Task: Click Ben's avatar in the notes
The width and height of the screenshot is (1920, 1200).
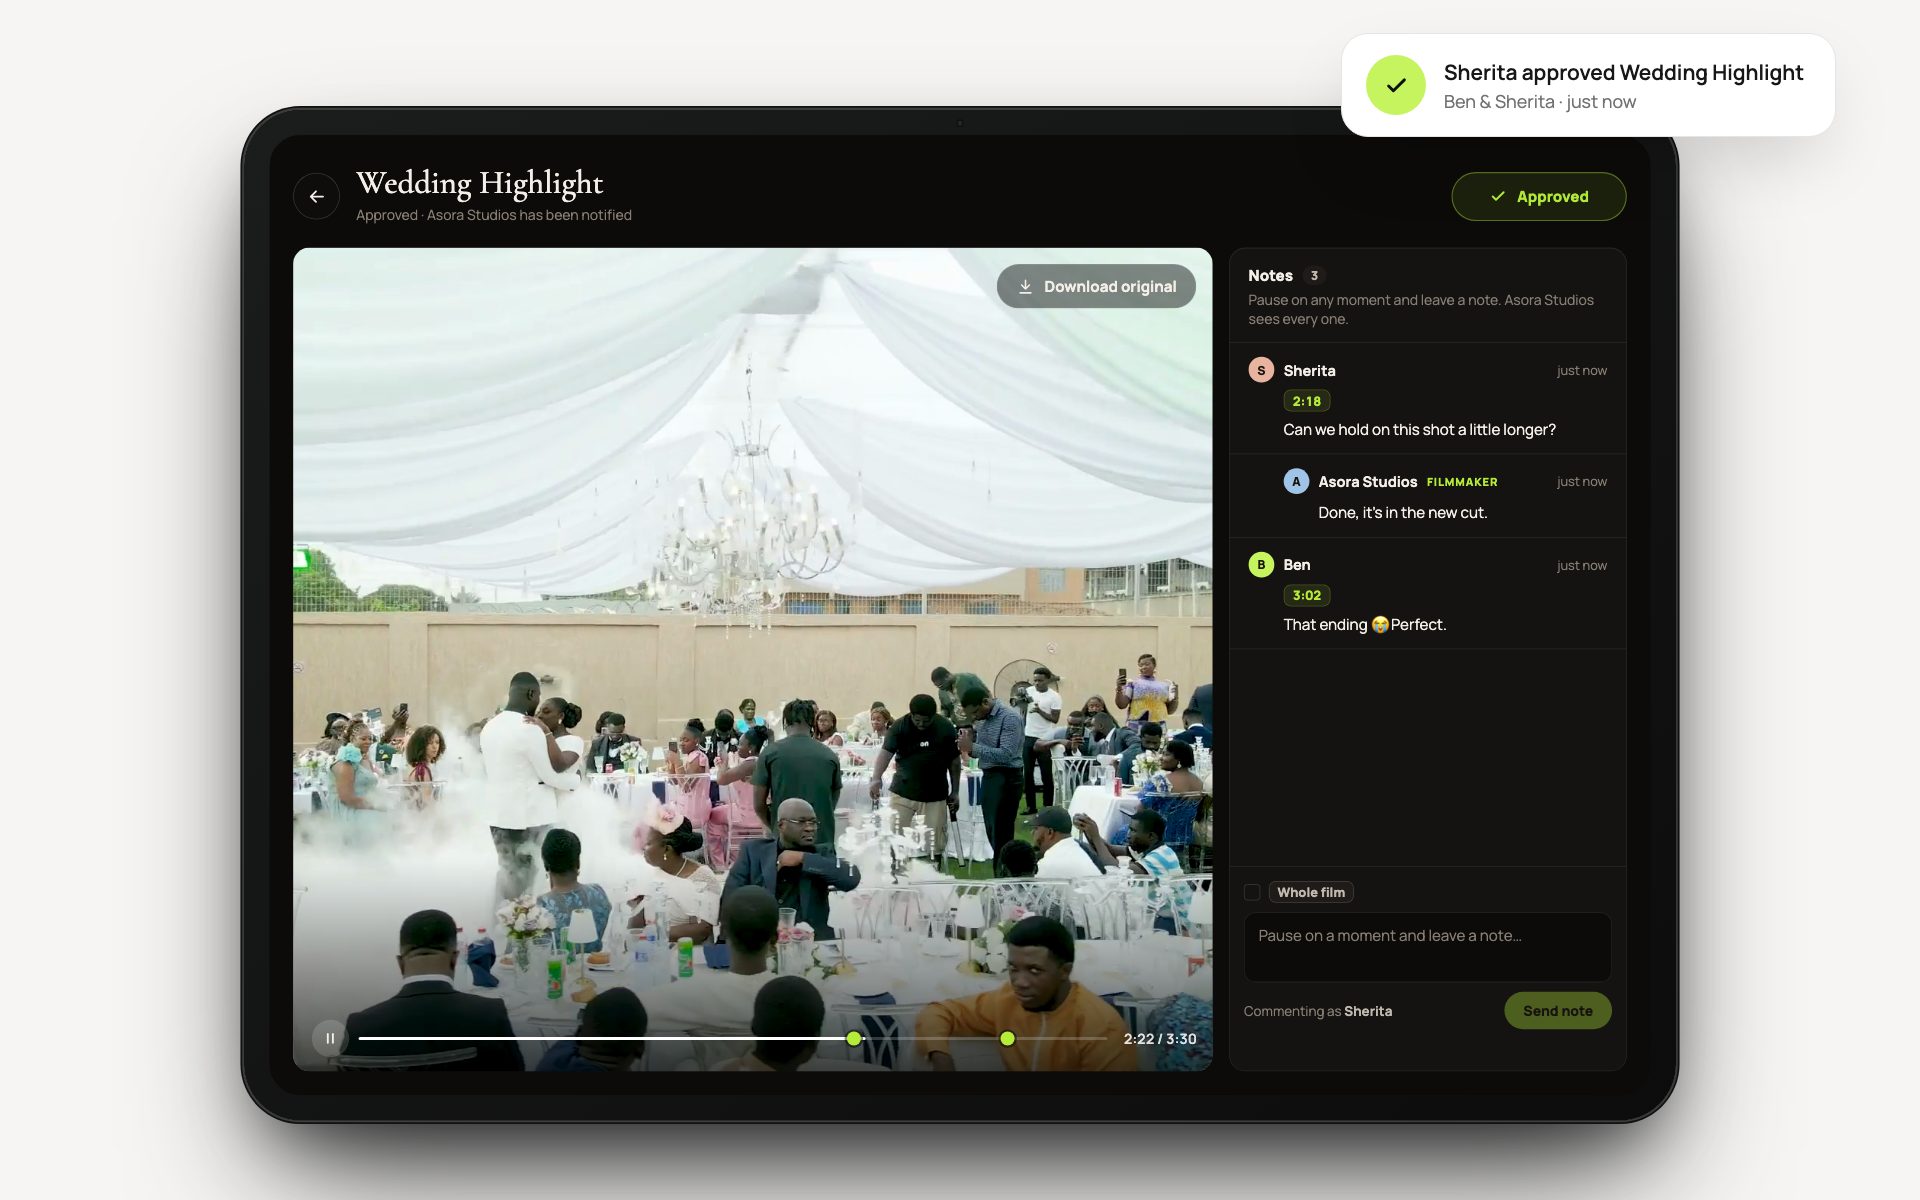Action: pyautogui.click(x=1261, y=564)
